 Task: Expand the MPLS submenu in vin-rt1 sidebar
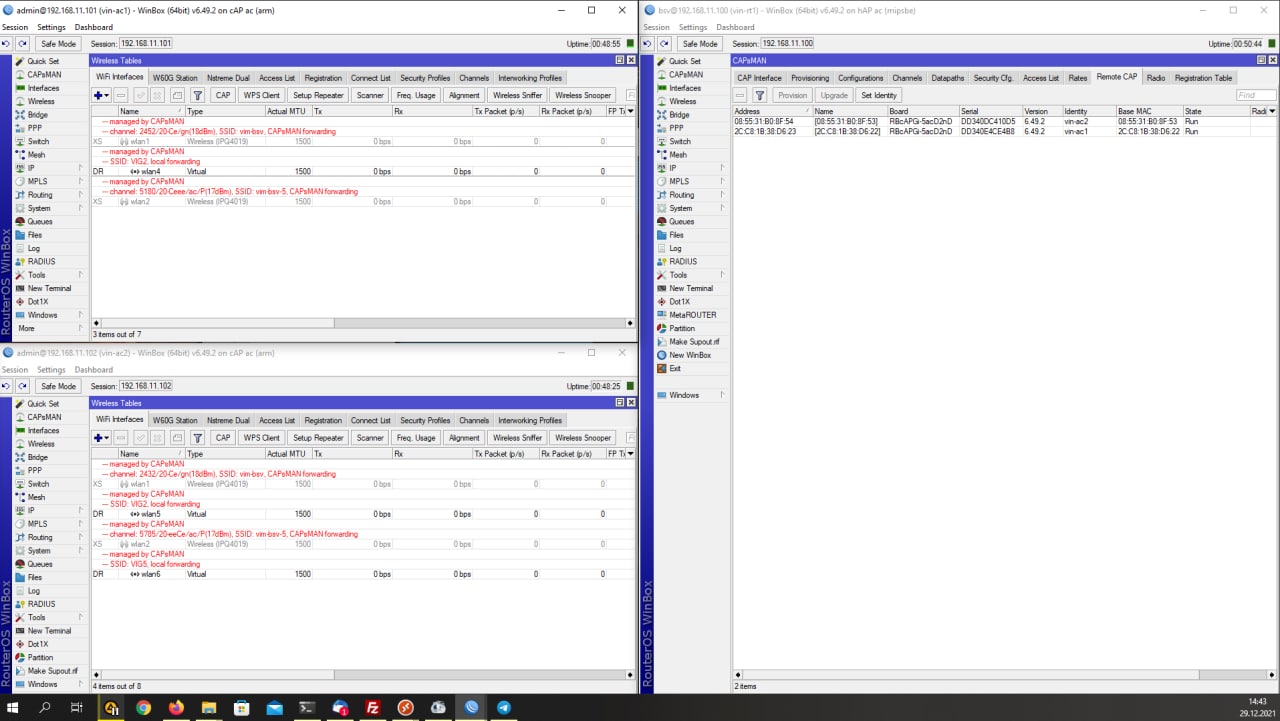pos(722,181)
